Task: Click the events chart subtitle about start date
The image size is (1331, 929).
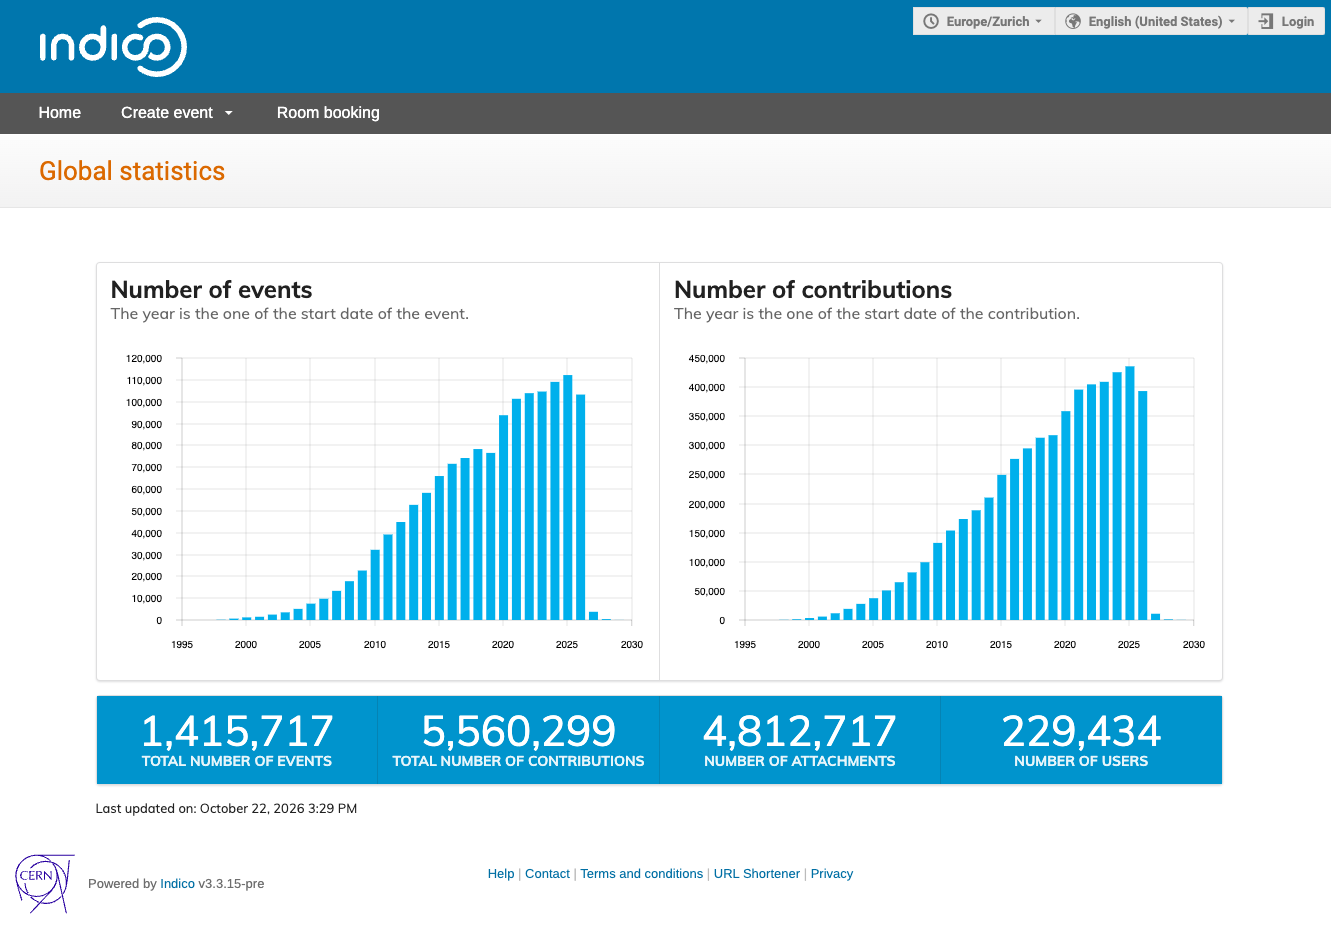Action: [x=290, y=314]
